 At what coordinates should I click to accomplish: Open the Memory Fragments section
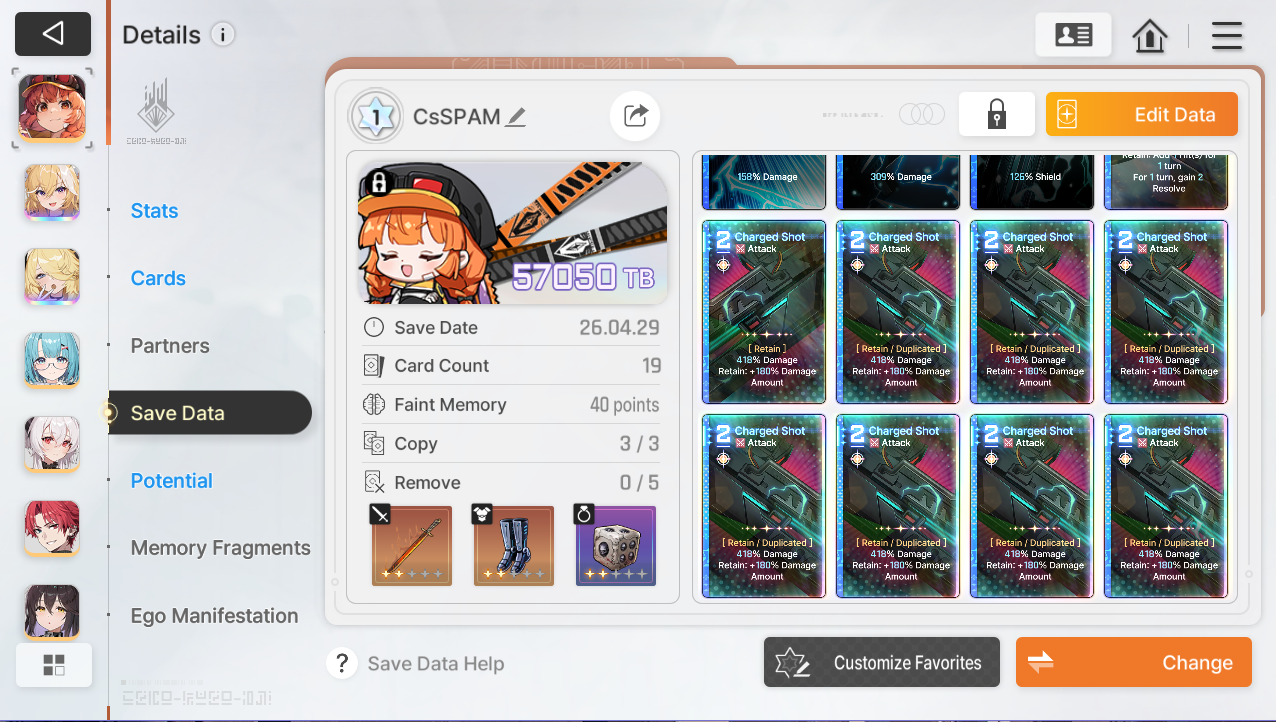pyautogui.click(x=220, y=548)
